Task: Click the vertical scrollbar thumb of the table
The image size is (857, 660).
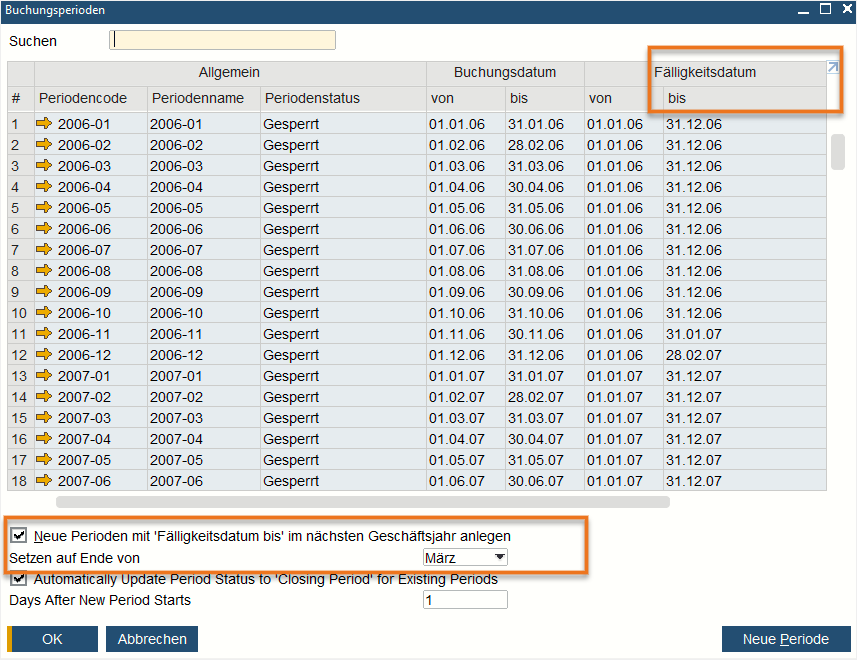Action: pos(838,151)
